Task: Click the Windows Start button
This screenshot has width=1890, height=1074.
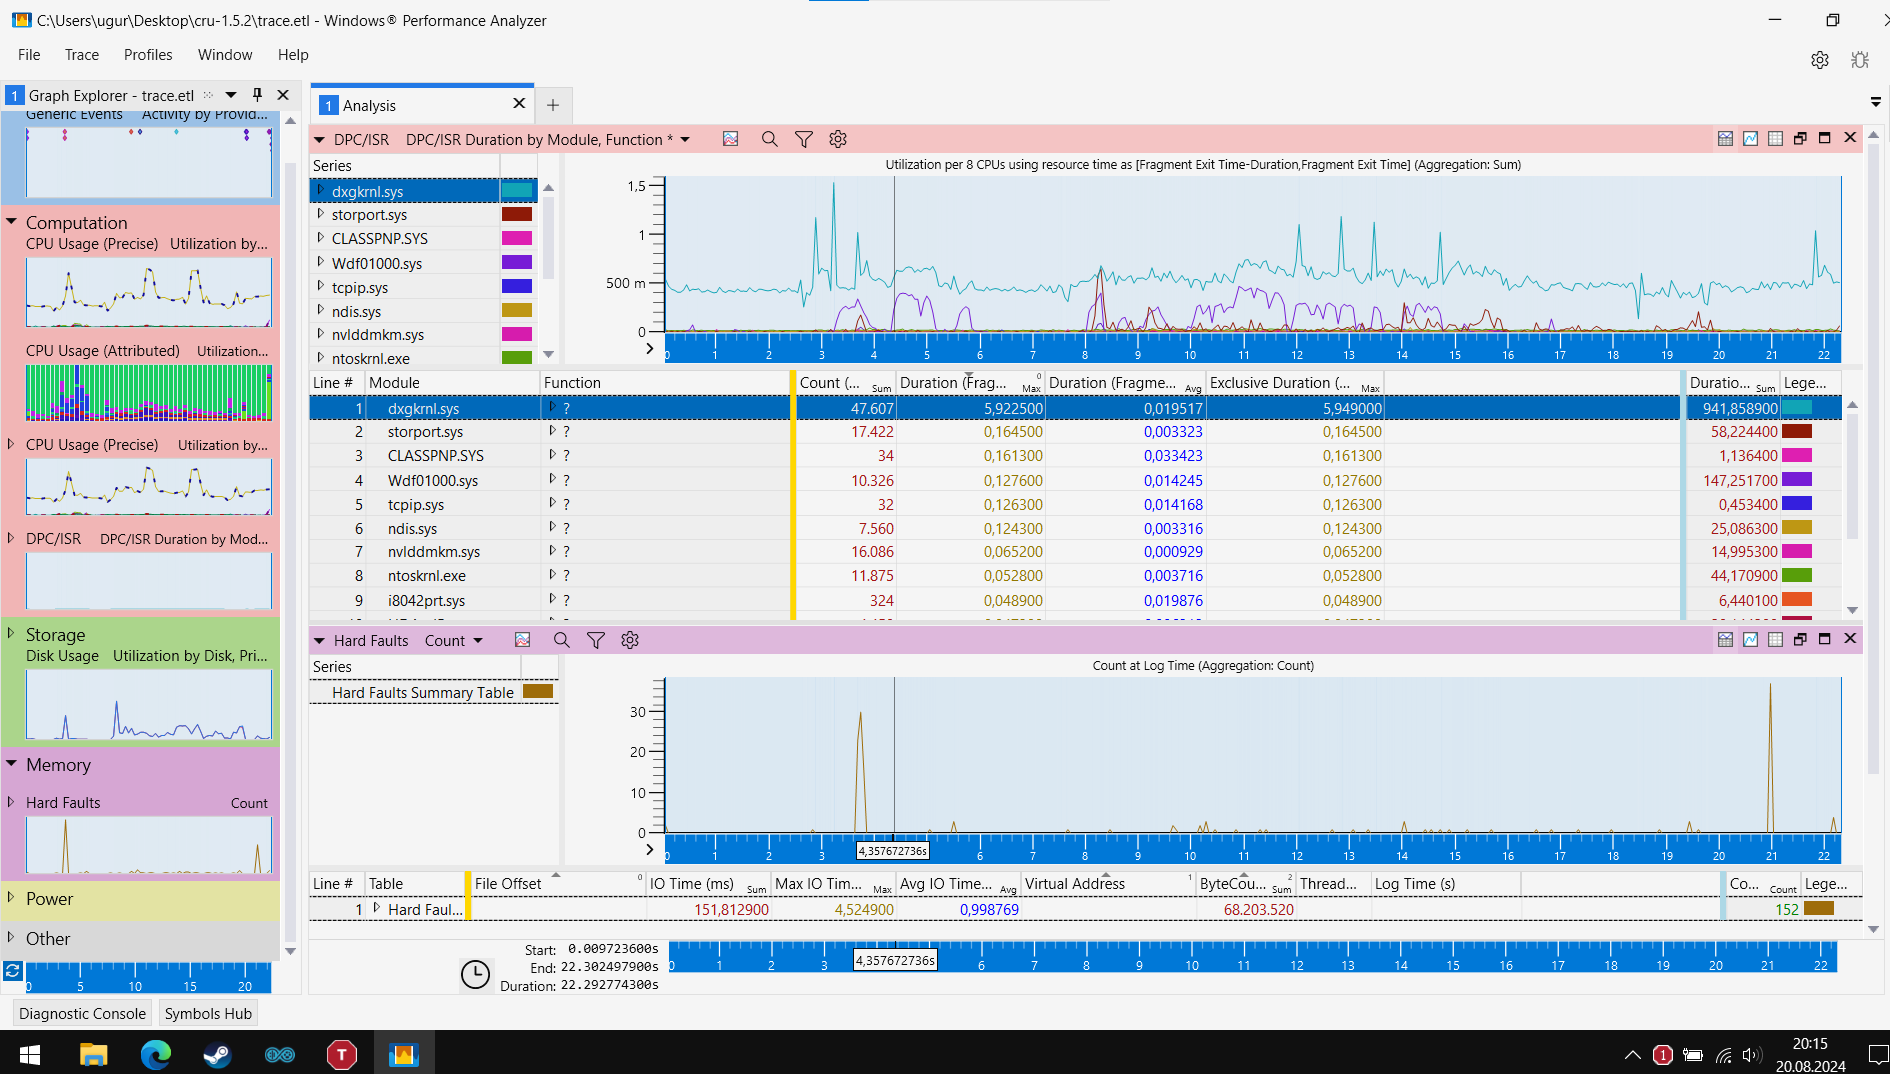Action: (30, 1054)
